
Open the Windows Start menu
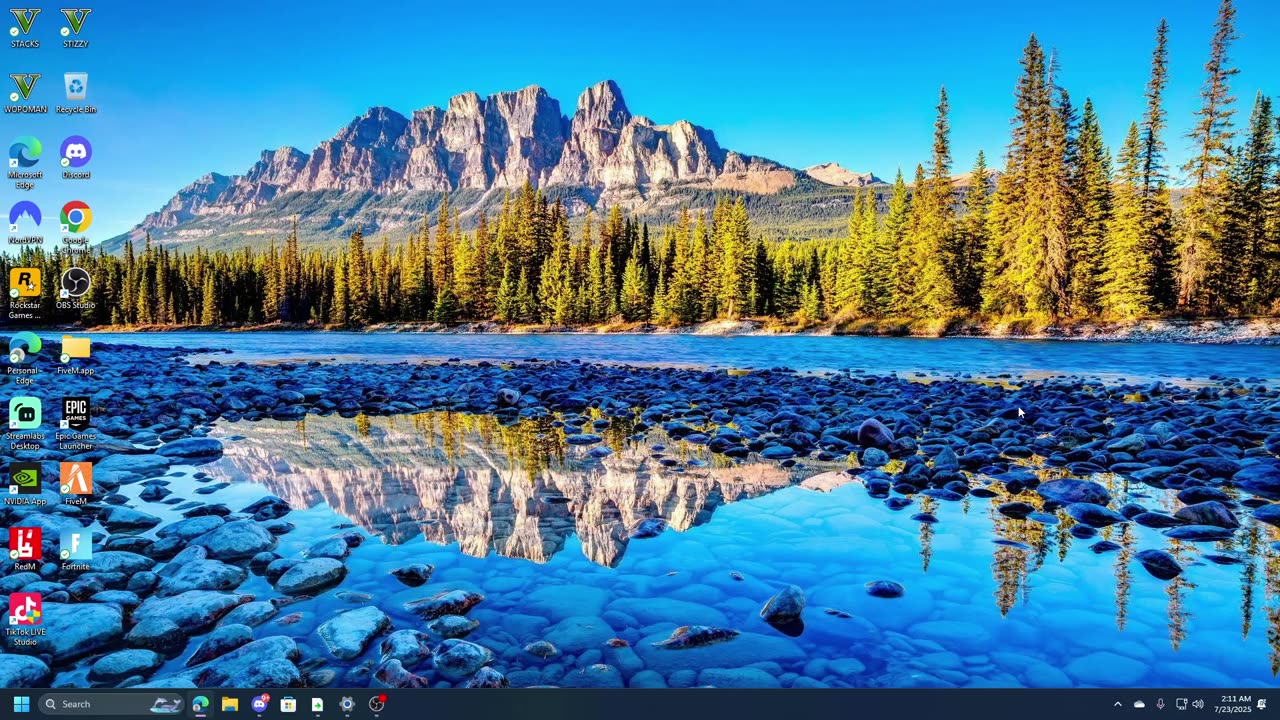(x=21, y=704)
